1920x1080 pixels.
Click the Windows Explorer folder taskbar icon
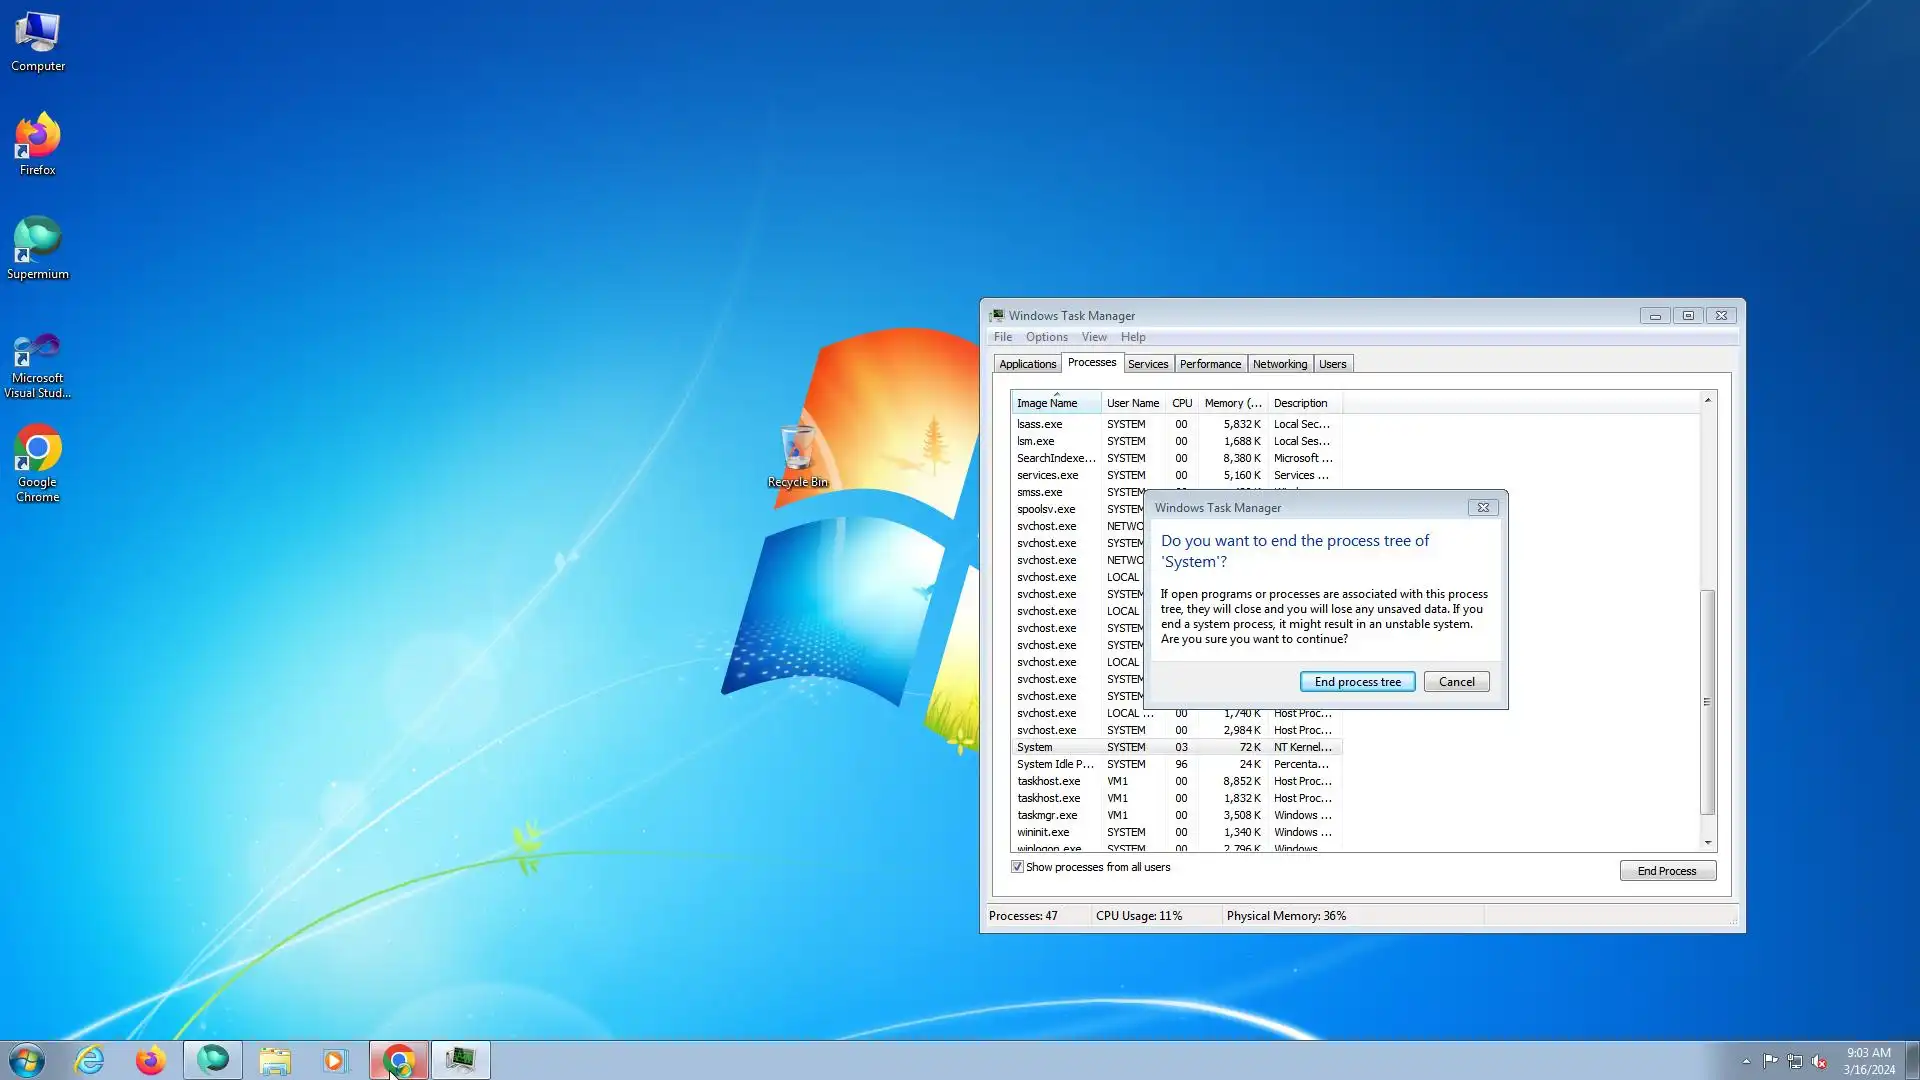point(274,1060)
